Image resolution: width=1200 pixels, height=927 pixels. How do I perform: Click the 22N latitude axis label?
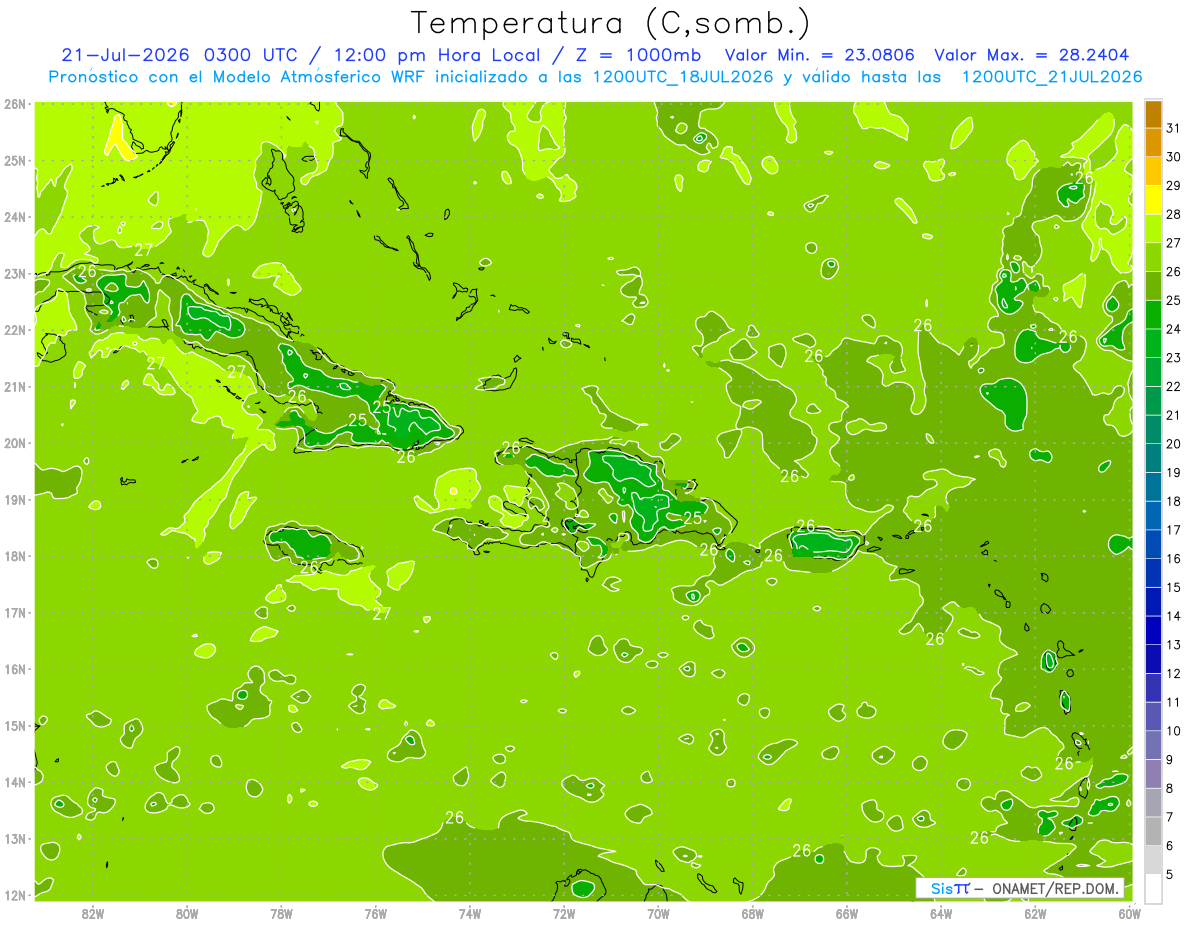(15, 330)
